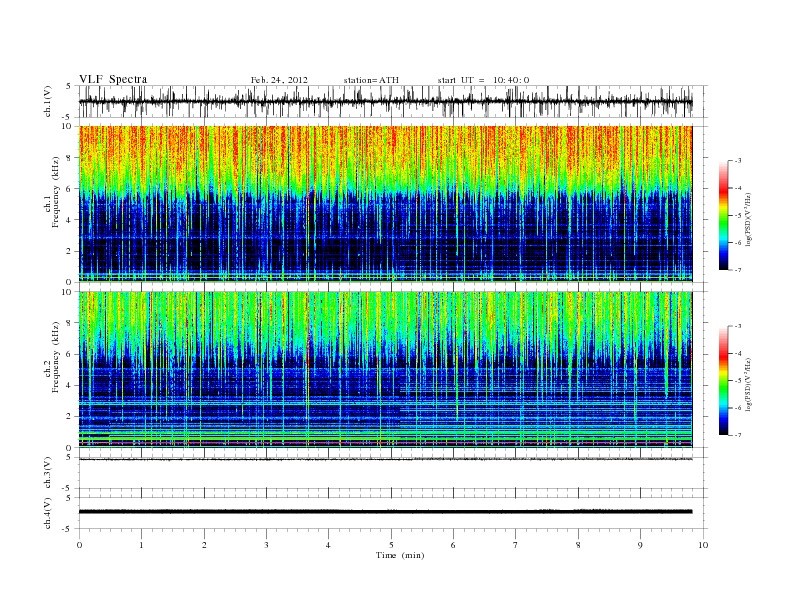This screenshot has height=612, width=792.
Task: Click the ch.1 spectrogram plot
Action: [x=385, y=203]
